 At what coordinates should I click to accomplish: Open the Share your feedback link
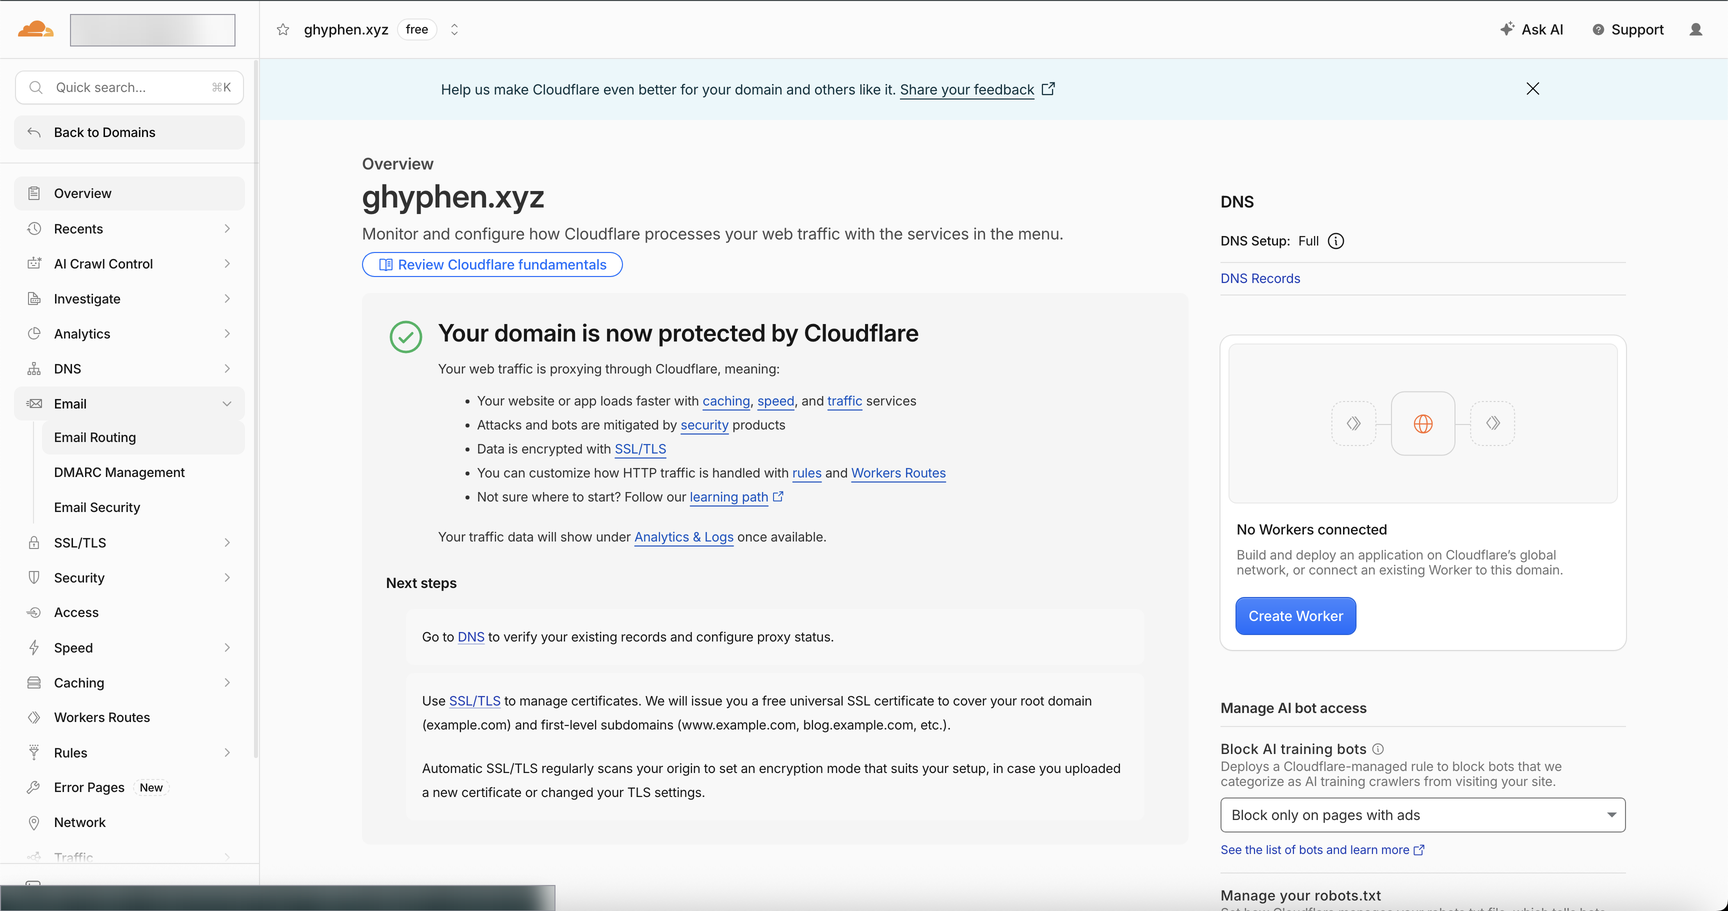[967, 90]
